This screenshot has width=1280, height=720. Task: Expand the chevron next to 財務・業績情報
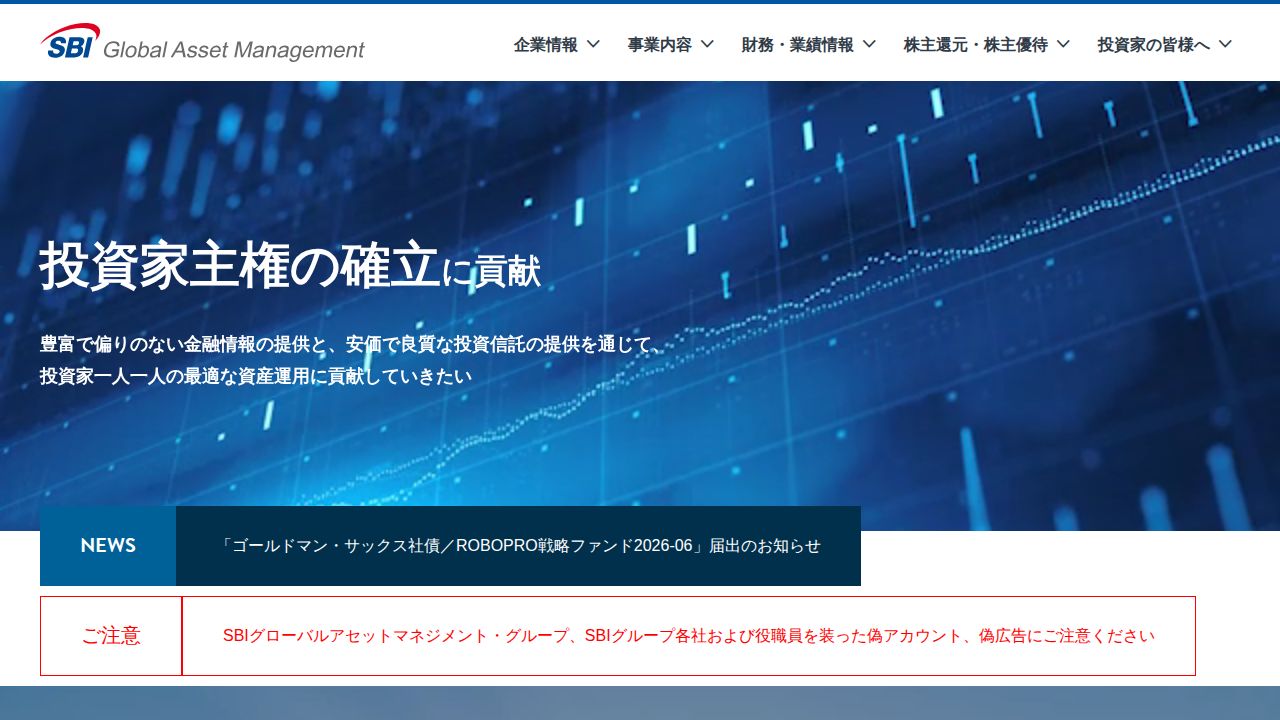(x=869, y=44)
